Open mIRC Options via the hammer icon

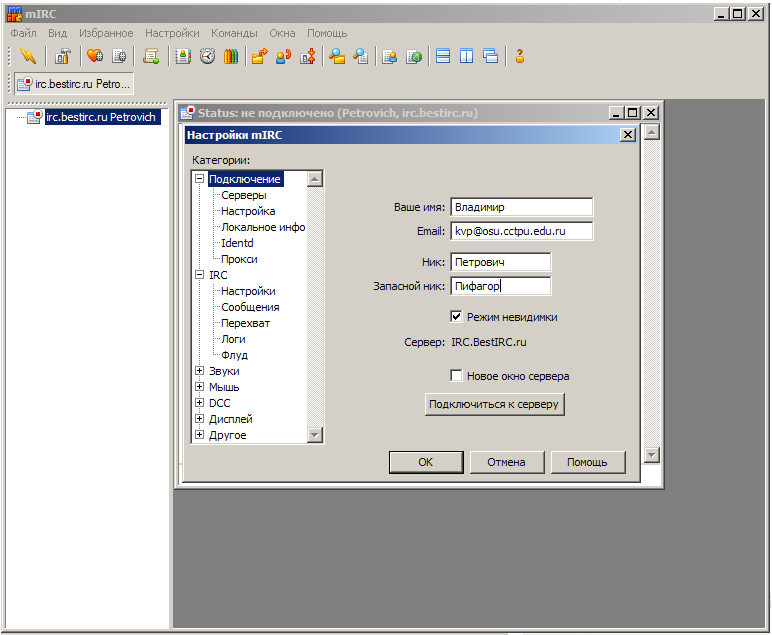(x=63, y=56)
